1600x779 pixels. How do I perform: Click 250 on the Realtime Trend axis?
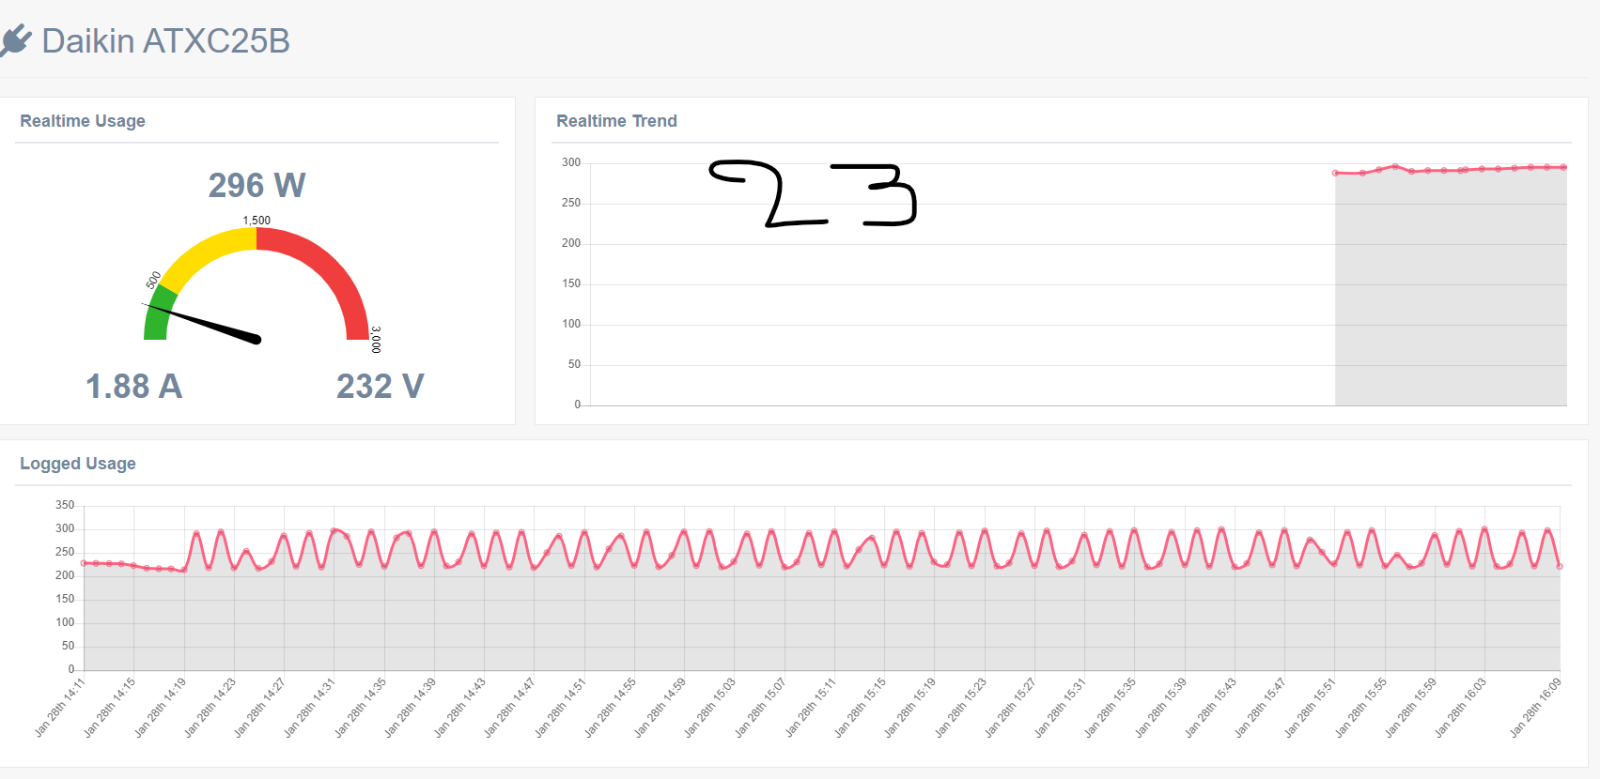[x=571, y=203]
